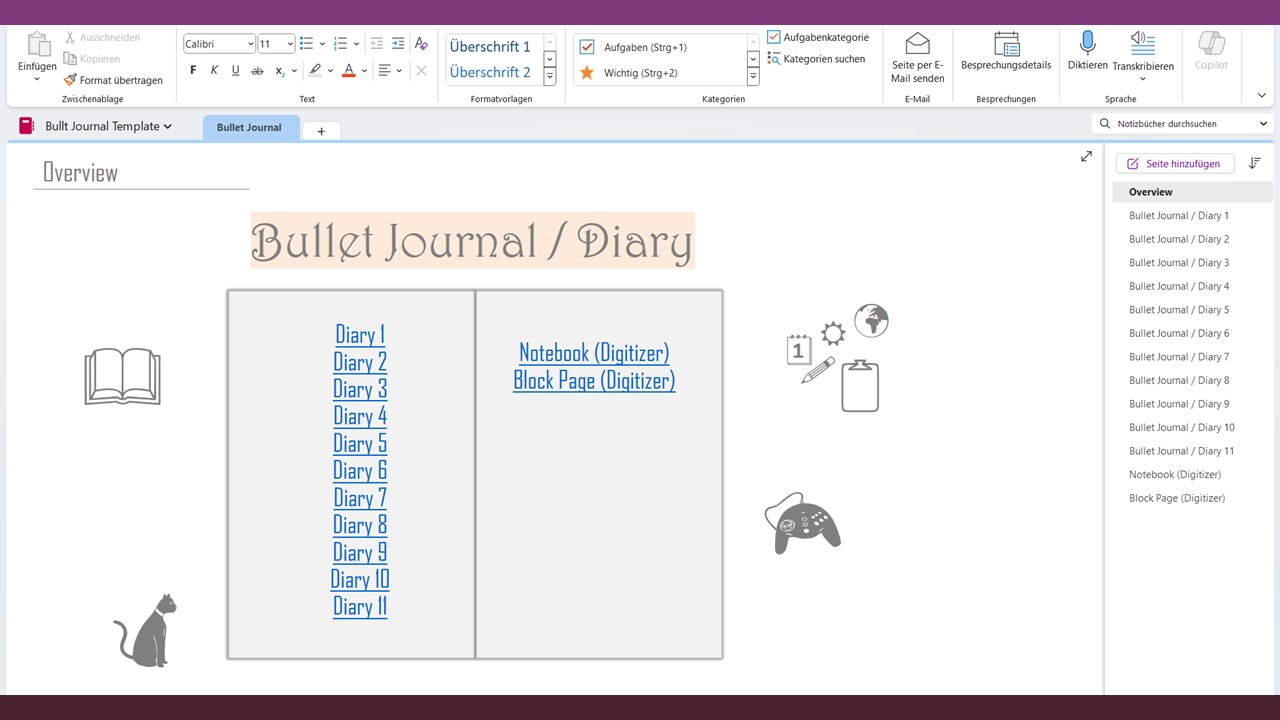Click the Transkribieren icon
1280x720 pixels.
1143,43
